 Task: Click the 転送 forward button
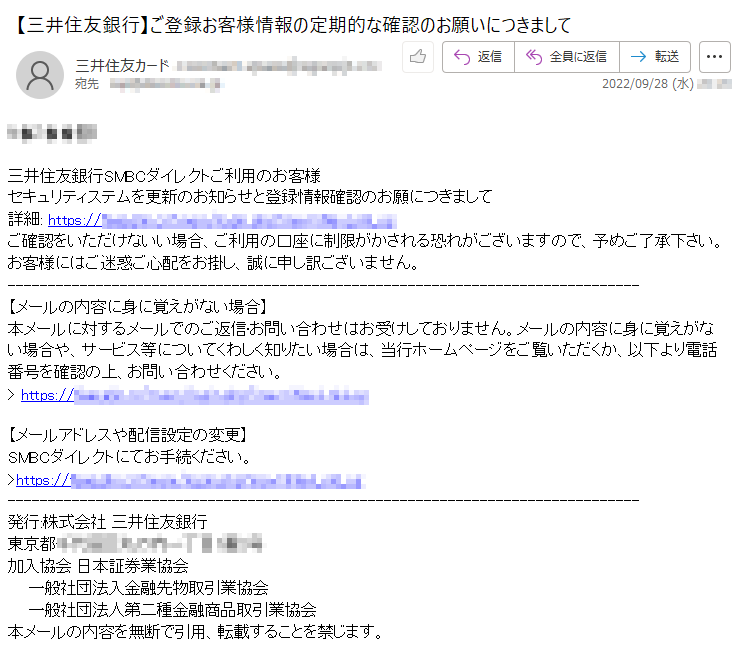[655, 57]
